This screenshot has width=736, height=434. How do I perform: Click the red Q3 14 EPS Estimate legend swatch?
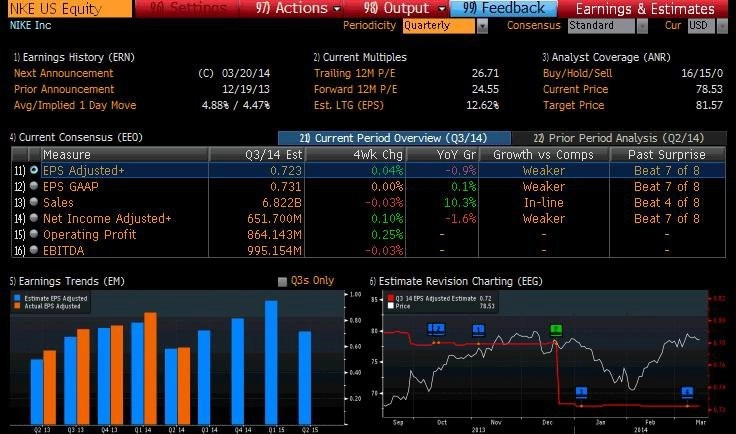tap(391, 298)
